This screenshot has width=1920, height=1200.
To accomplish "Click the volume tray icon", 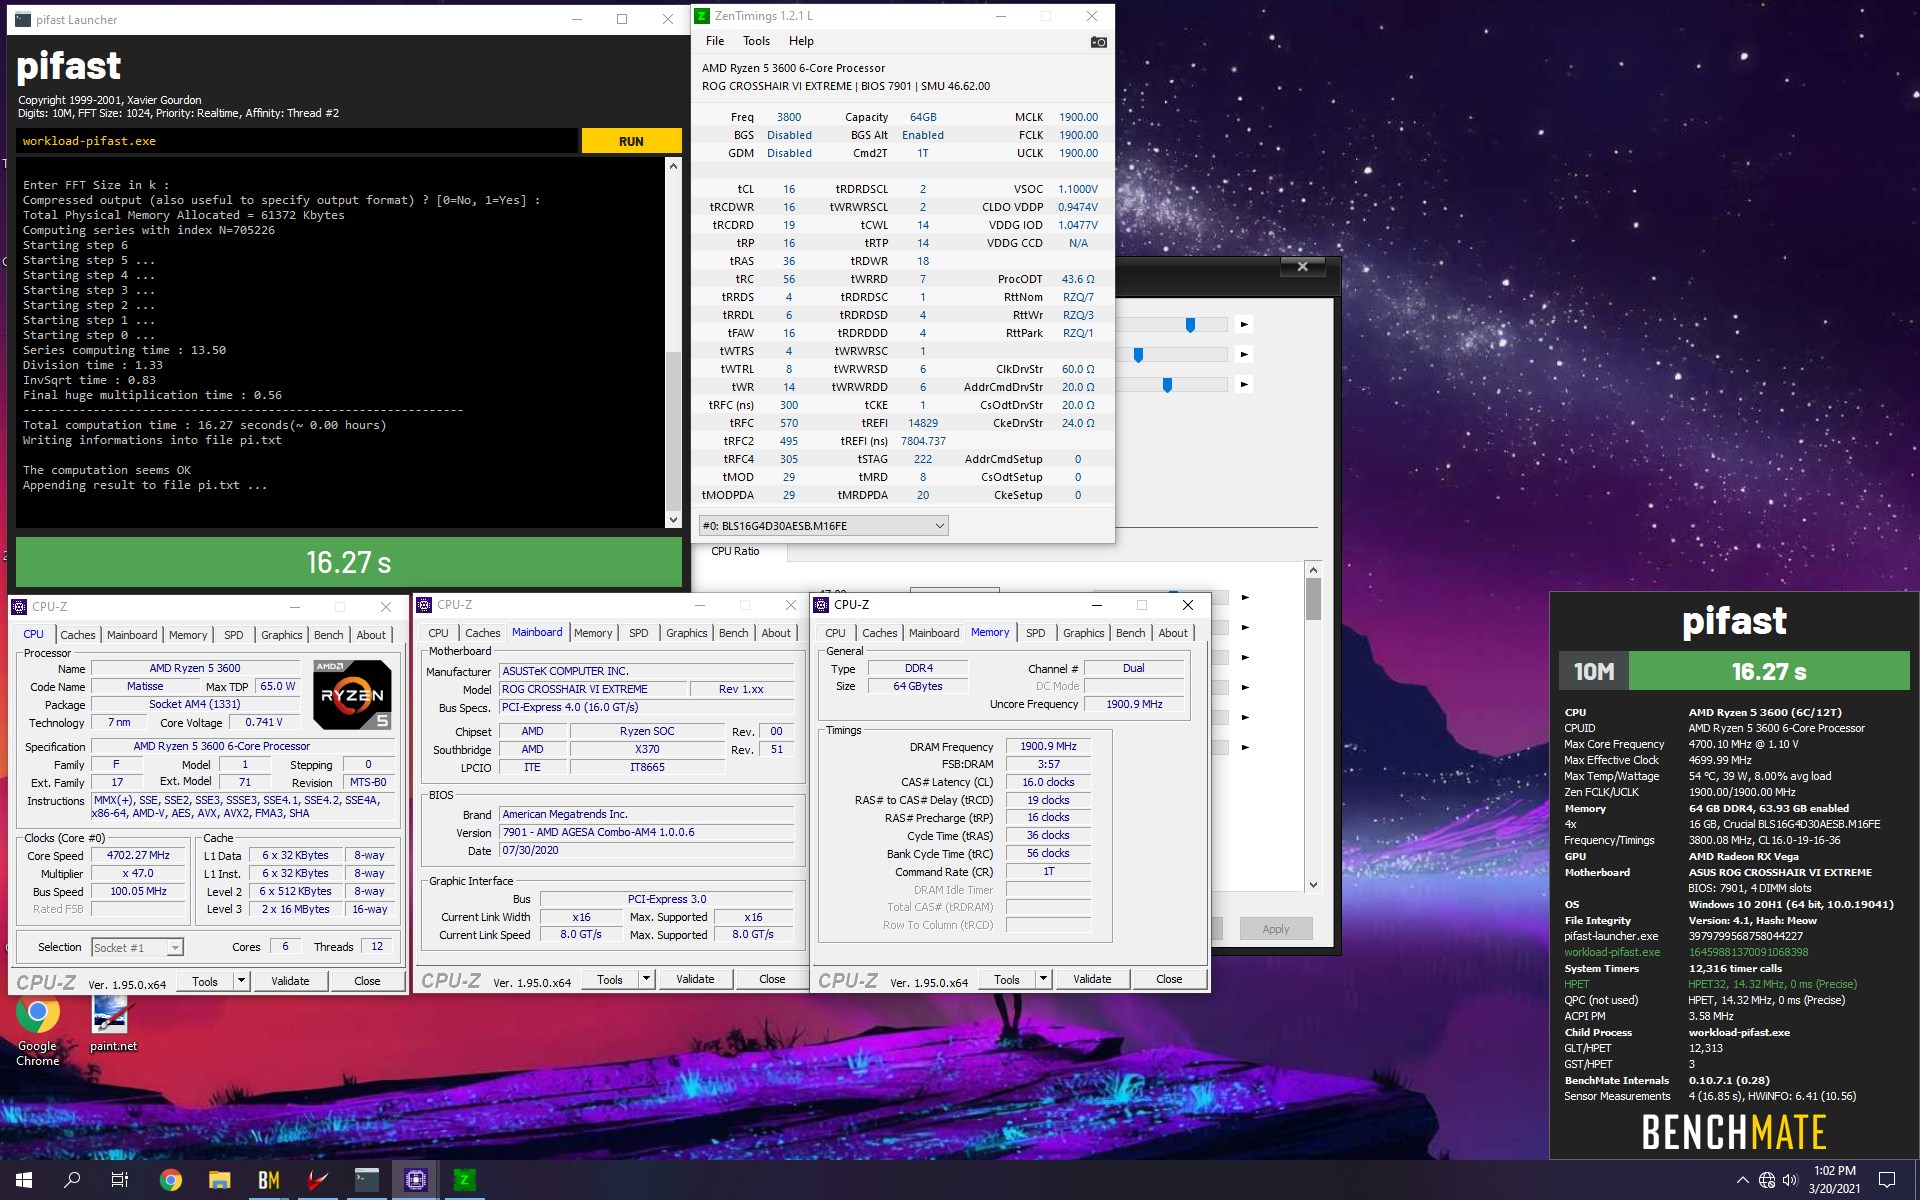I will 1790,1180.
